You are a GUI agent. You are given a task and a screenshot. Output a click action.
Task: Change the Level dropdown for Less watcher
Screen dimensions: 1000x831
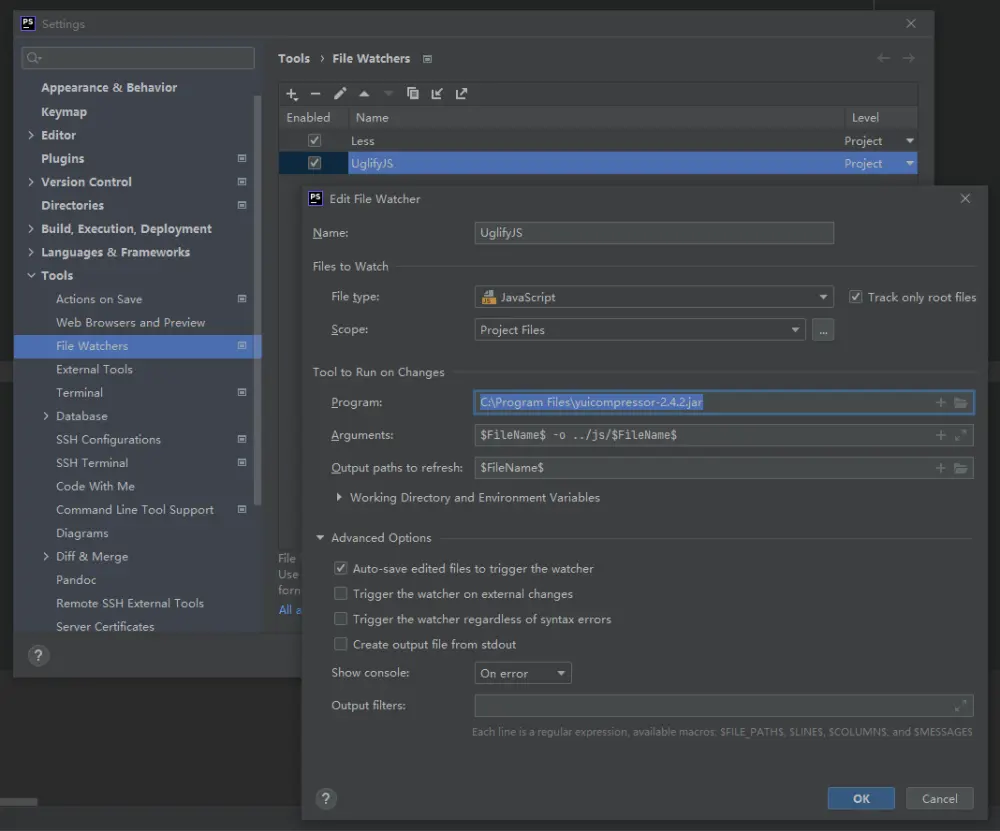(910, 141)
